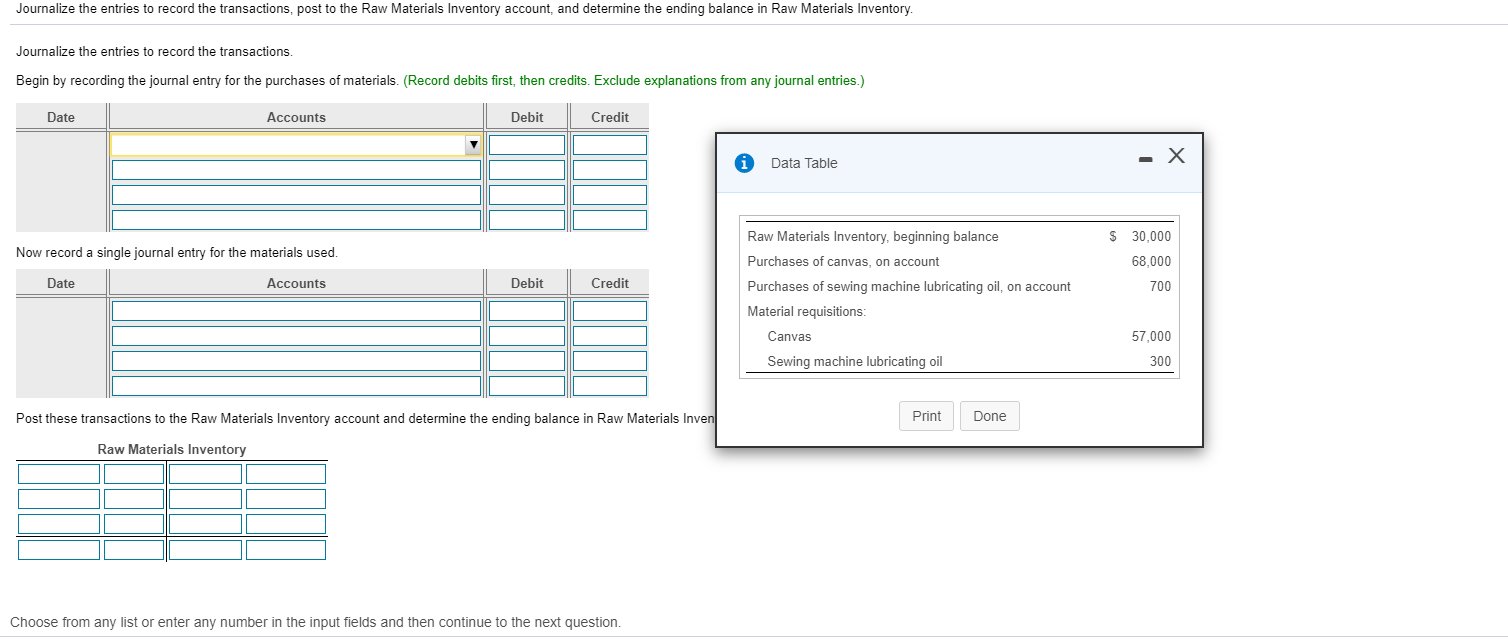Select 'Purchases of sewing machine lubricating oil' line
The image size is (1508, 639).
click(x=909, y=287)
